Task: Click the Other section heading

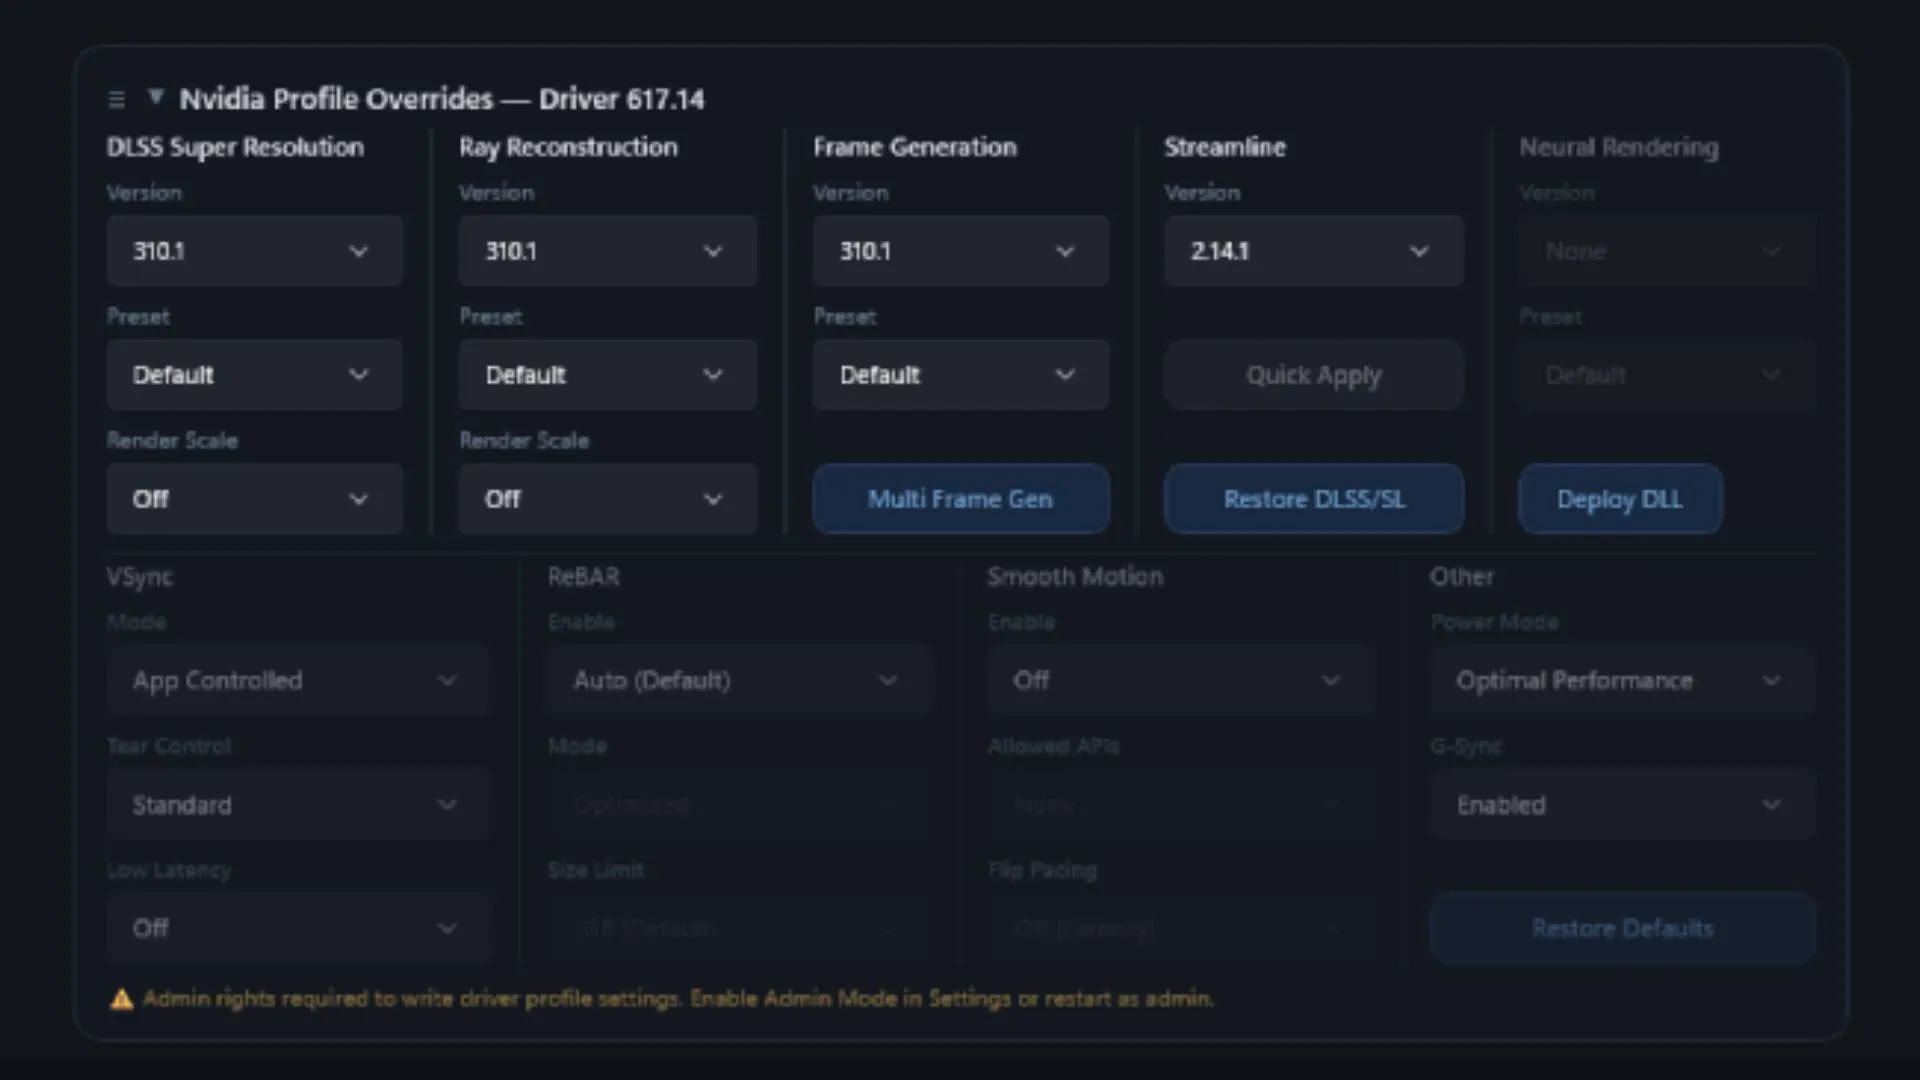Action: tap(1461, 577)
